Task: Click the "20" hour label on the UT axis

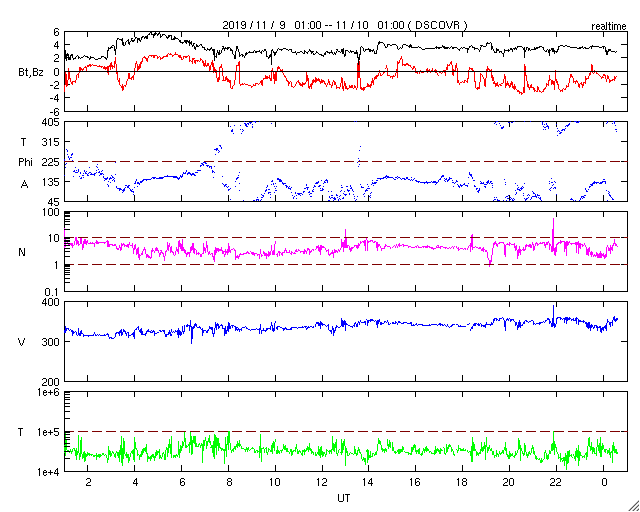Action: pos(509,481)
